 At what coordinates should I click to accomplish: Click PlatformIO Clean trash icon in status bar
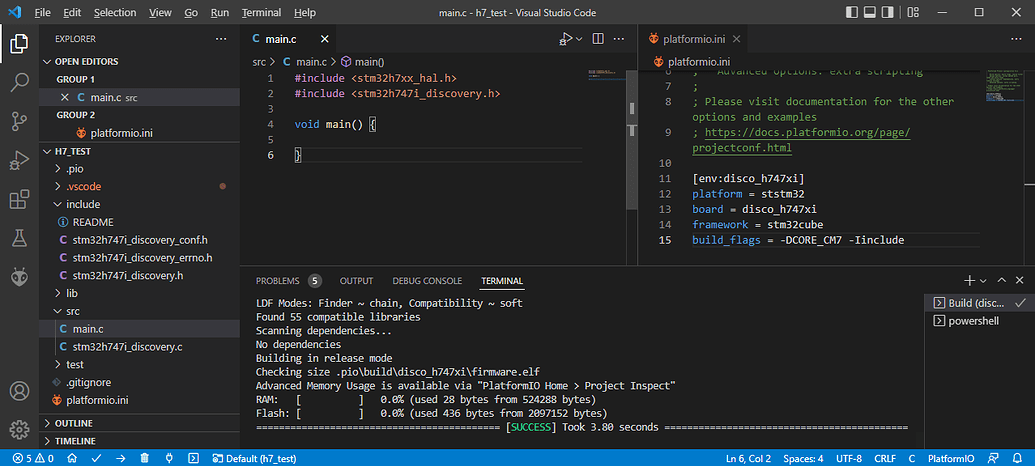coord(144,458)
